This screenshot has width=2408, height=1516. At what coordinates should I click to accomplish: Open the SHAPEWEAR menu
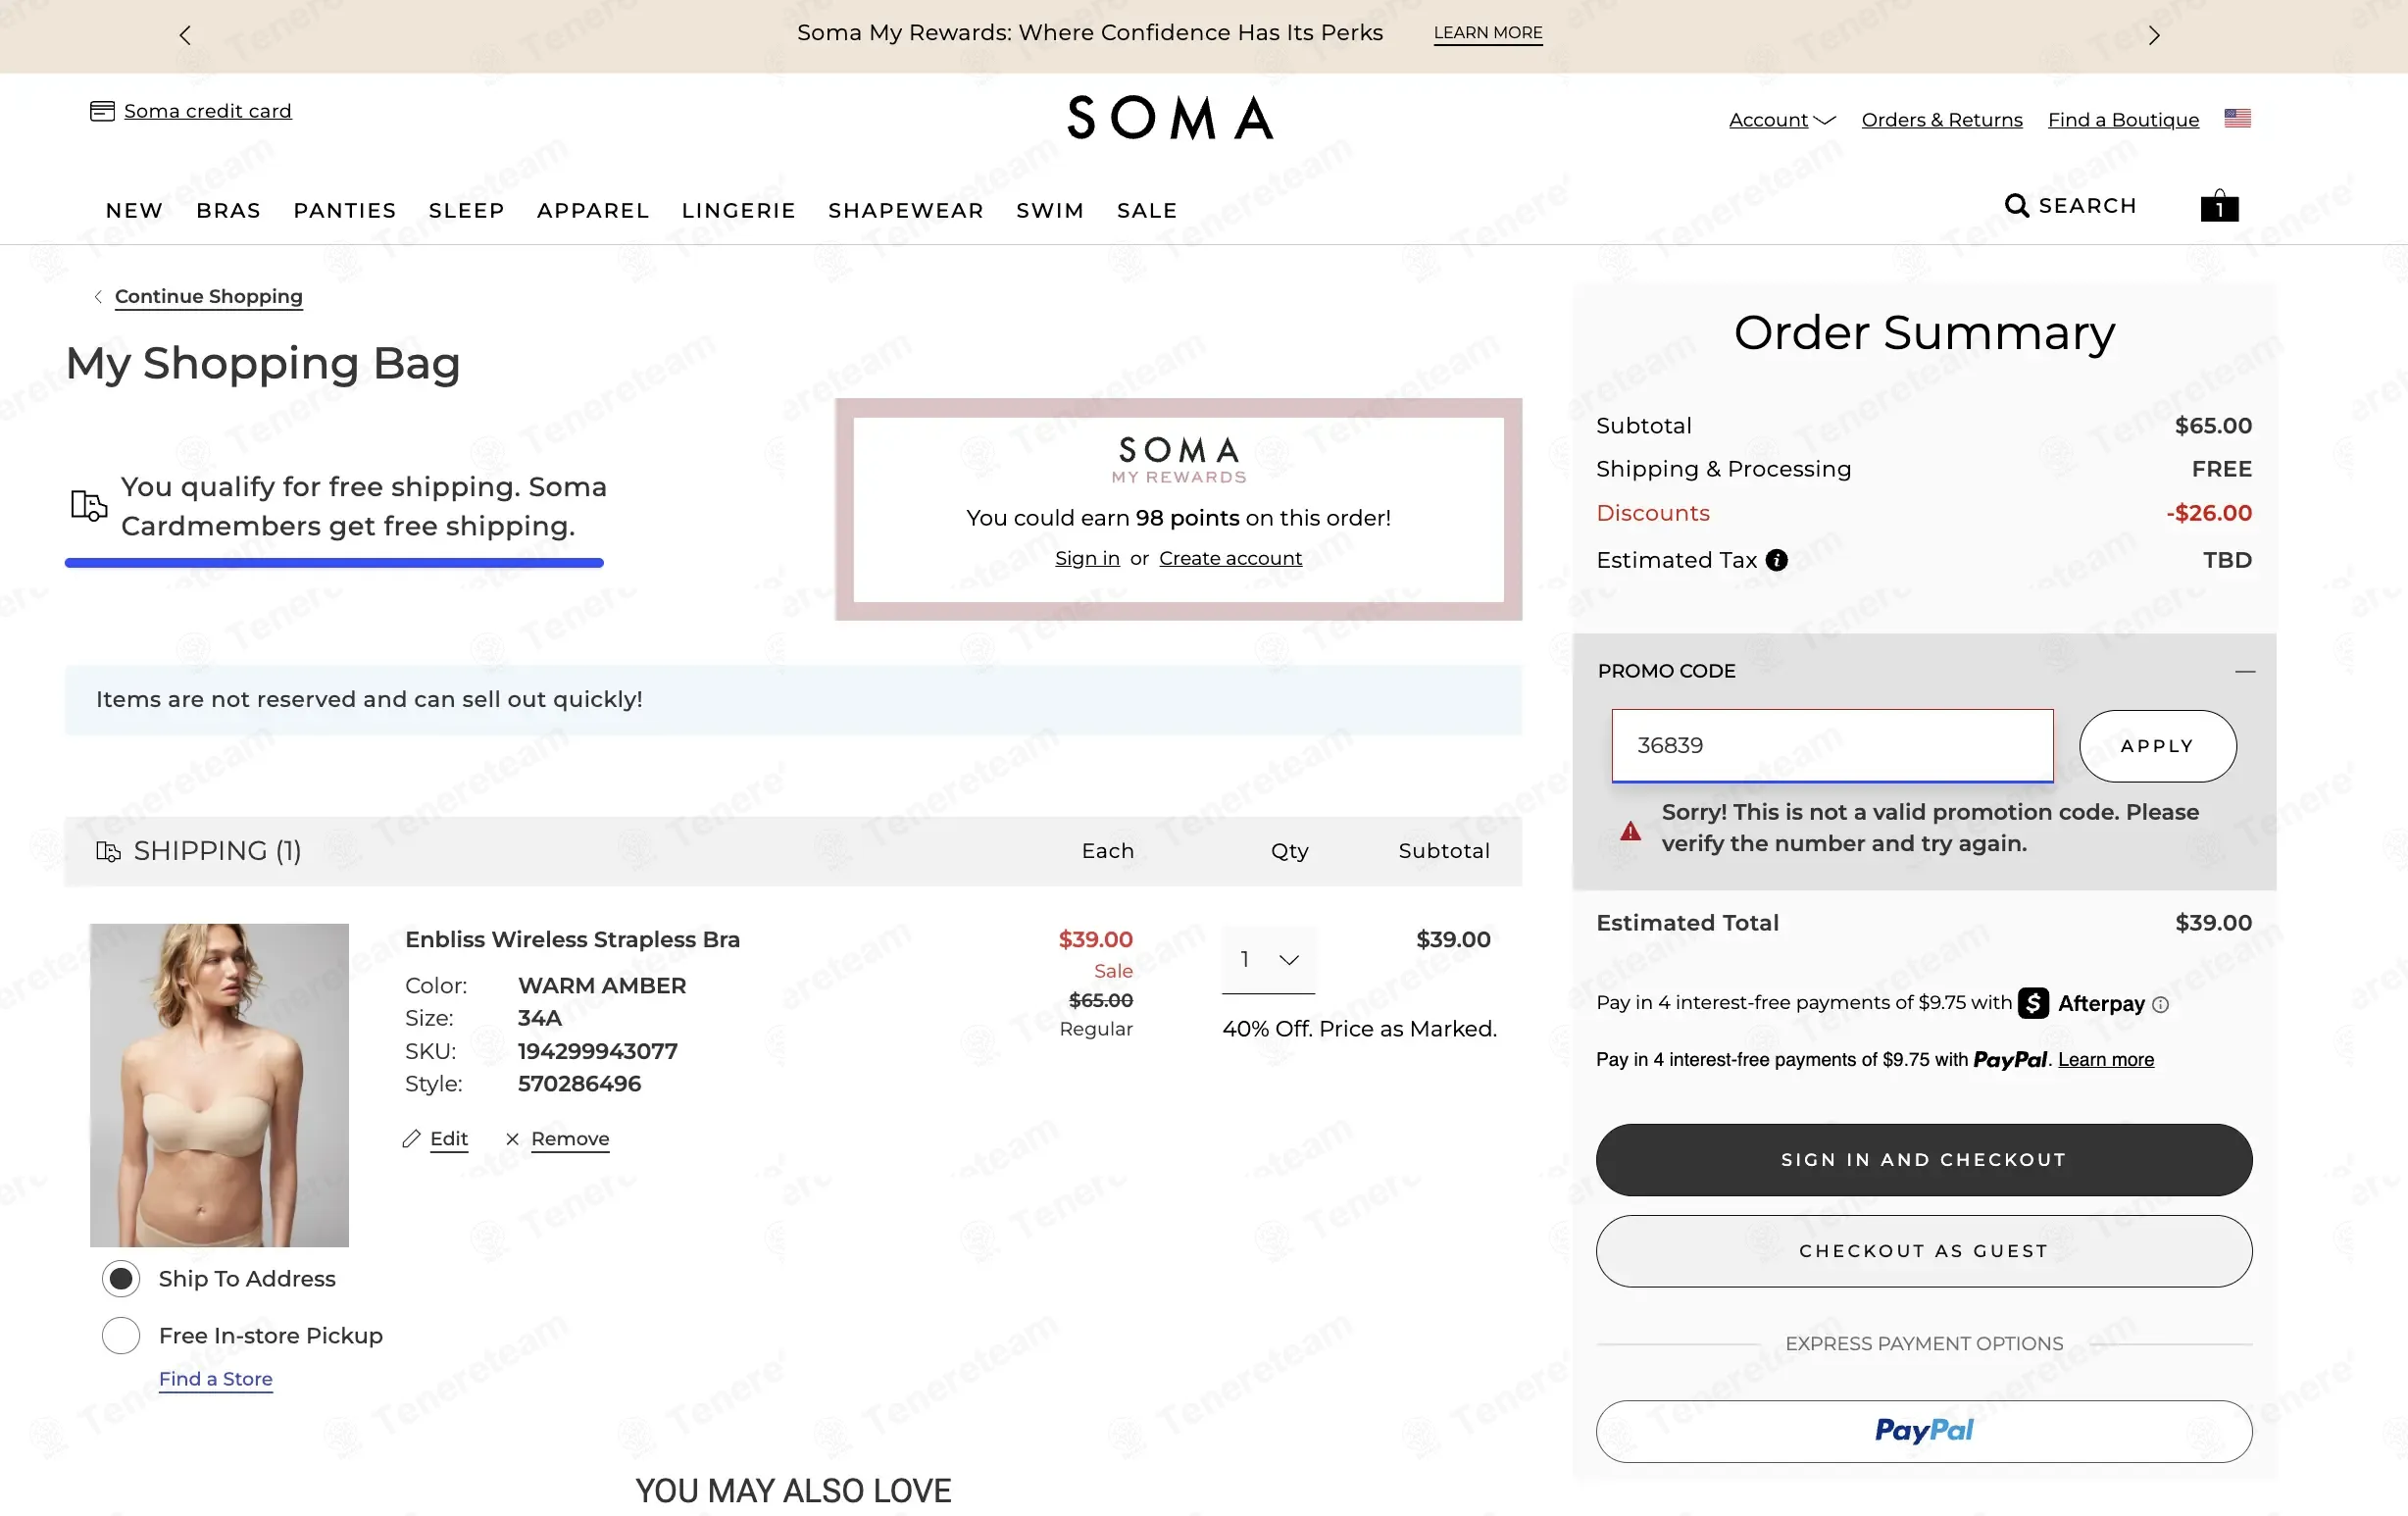(x=905, y=210)
